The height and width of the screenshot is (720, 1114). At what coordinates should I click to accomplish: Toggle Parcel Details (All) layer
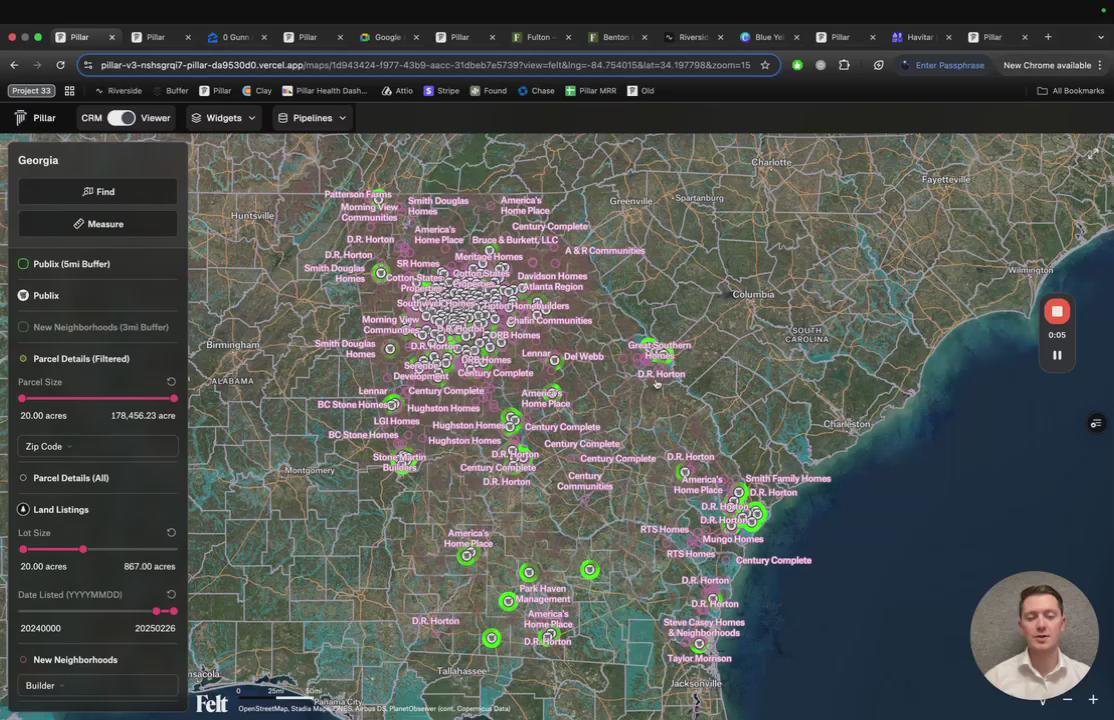point(23,478)
